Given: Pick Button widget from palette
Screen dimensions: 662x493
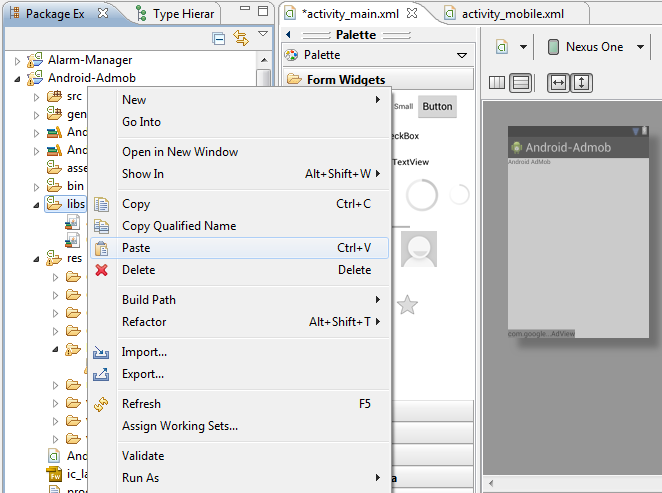Looking at the screenshot, I should [x=437, y=106].
